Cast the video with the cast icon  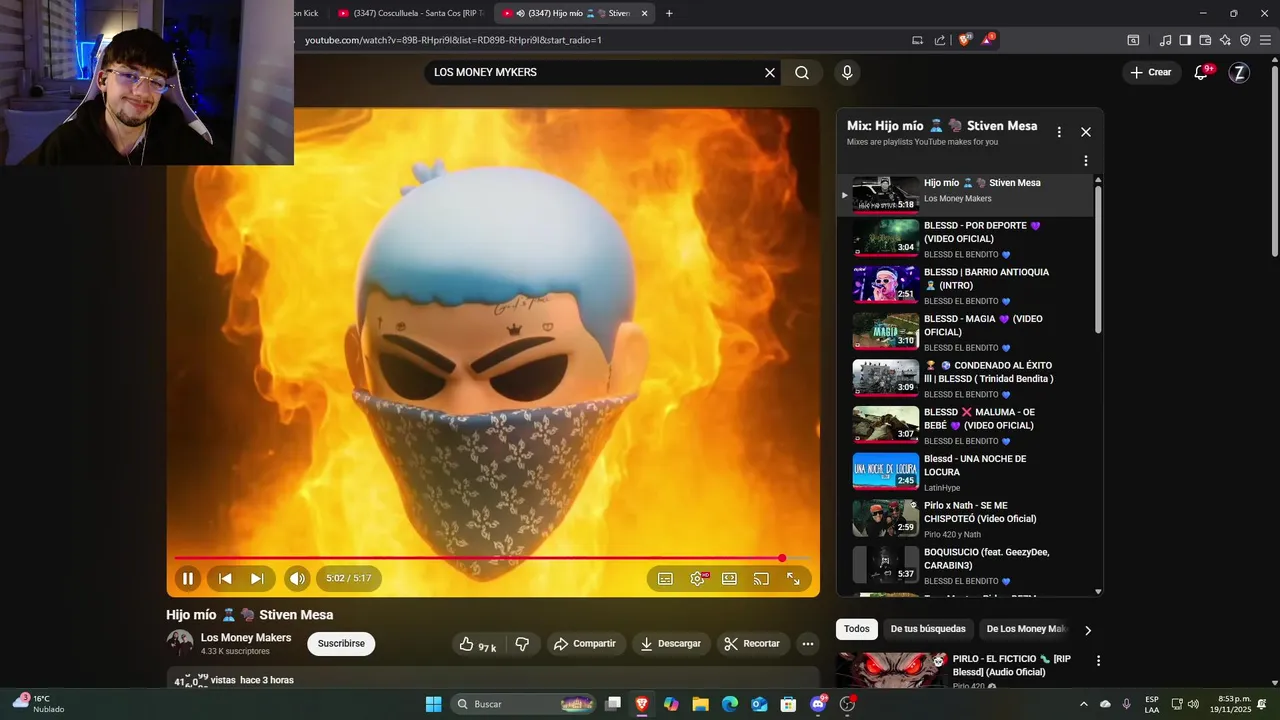click(x=761, y=578)
